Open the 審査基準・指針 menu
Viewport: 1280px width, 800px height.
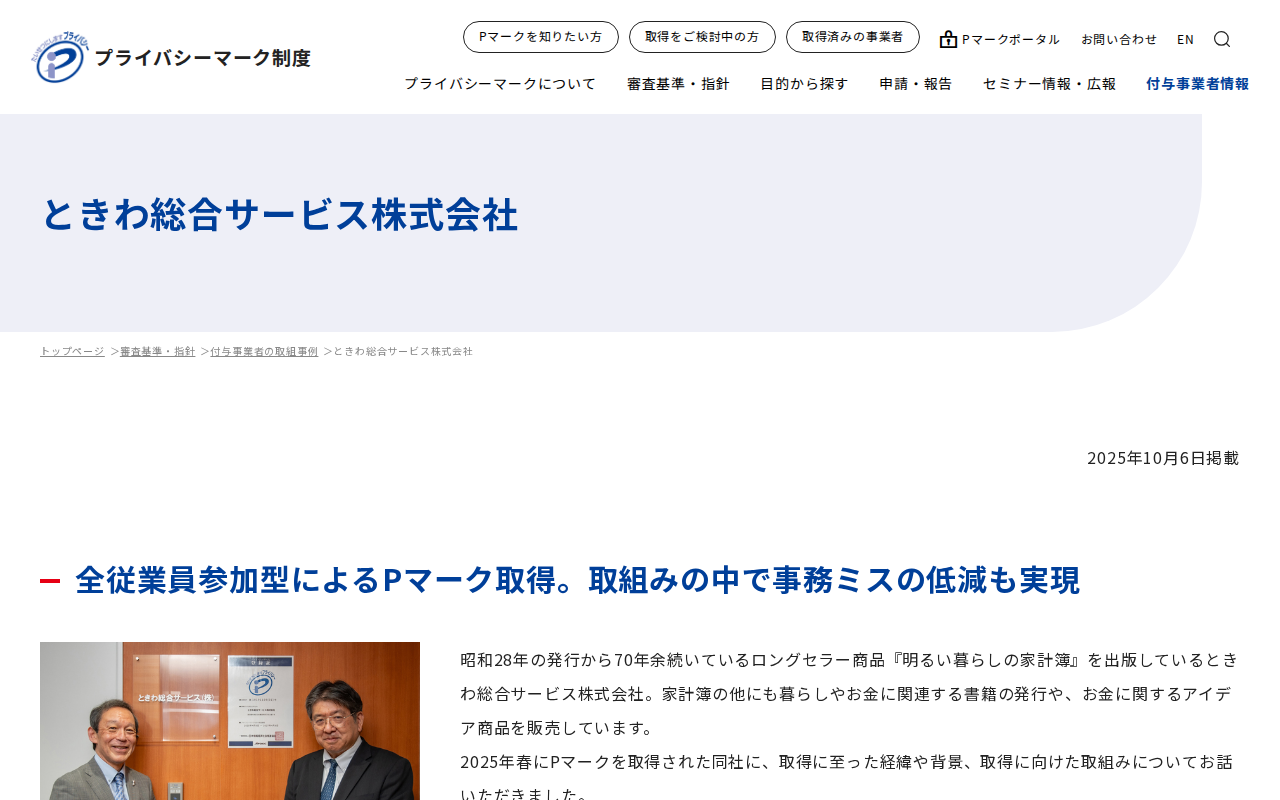(678, 84)
